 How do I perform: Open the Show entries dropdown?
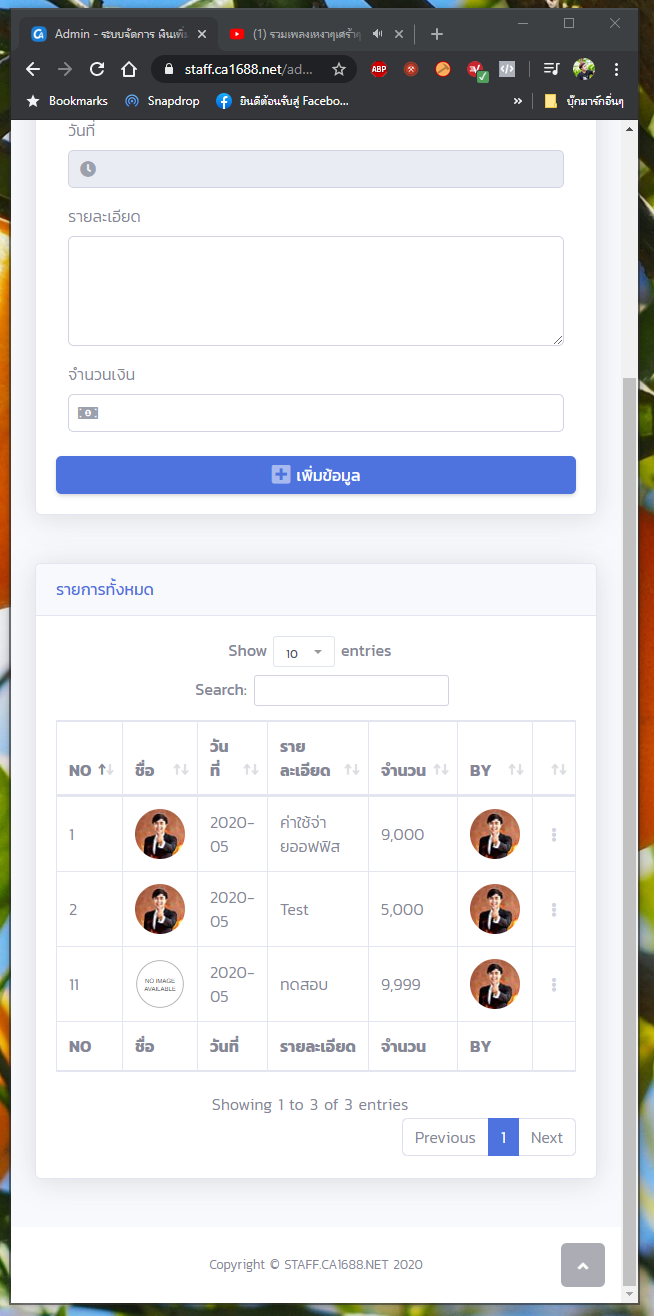[x=304, y=652]
